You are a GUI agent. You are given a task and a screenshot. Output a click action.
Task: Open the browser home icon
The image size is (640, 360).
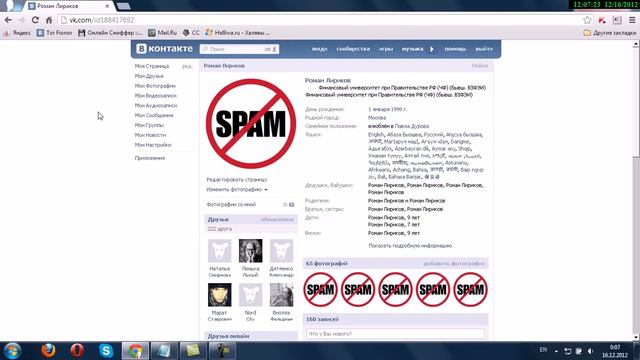click(49, 20)
